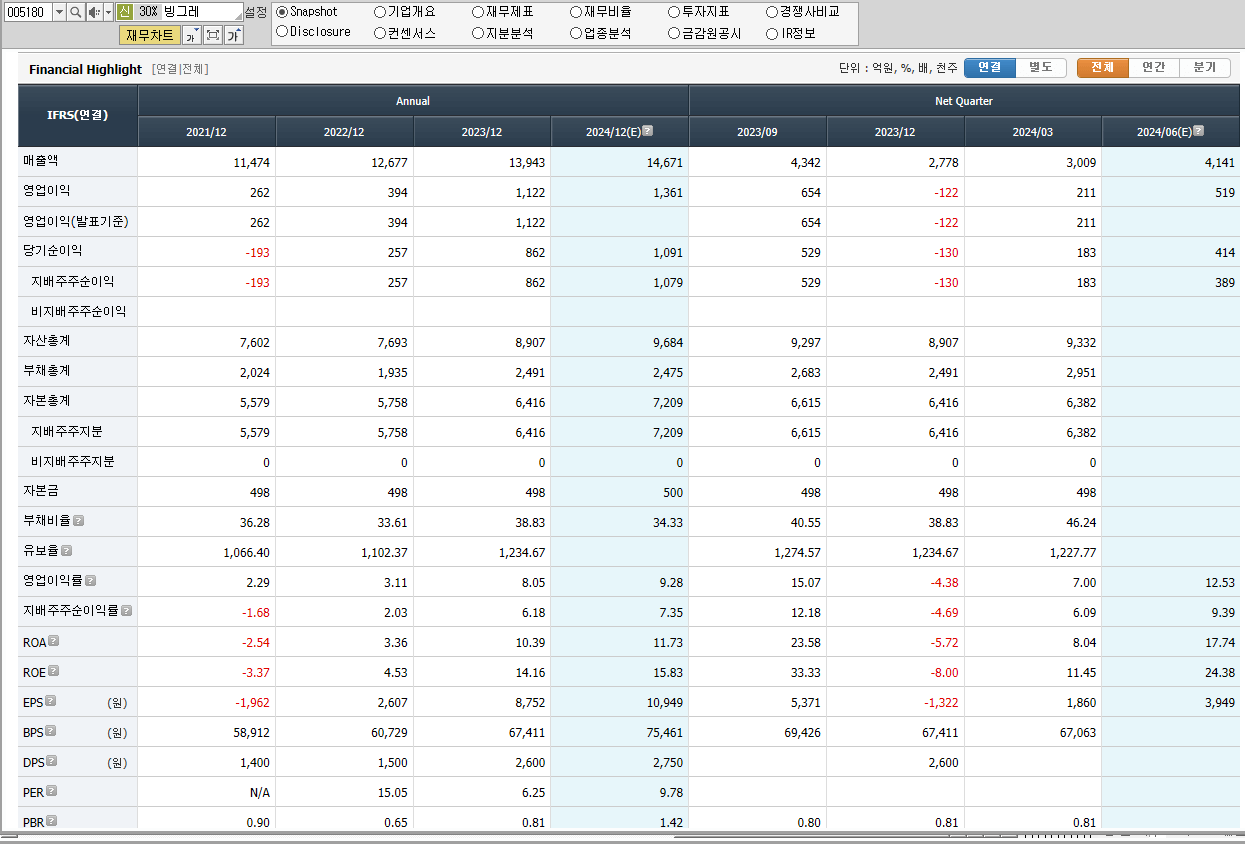Click the green 신 badge icon

[124, 12]
